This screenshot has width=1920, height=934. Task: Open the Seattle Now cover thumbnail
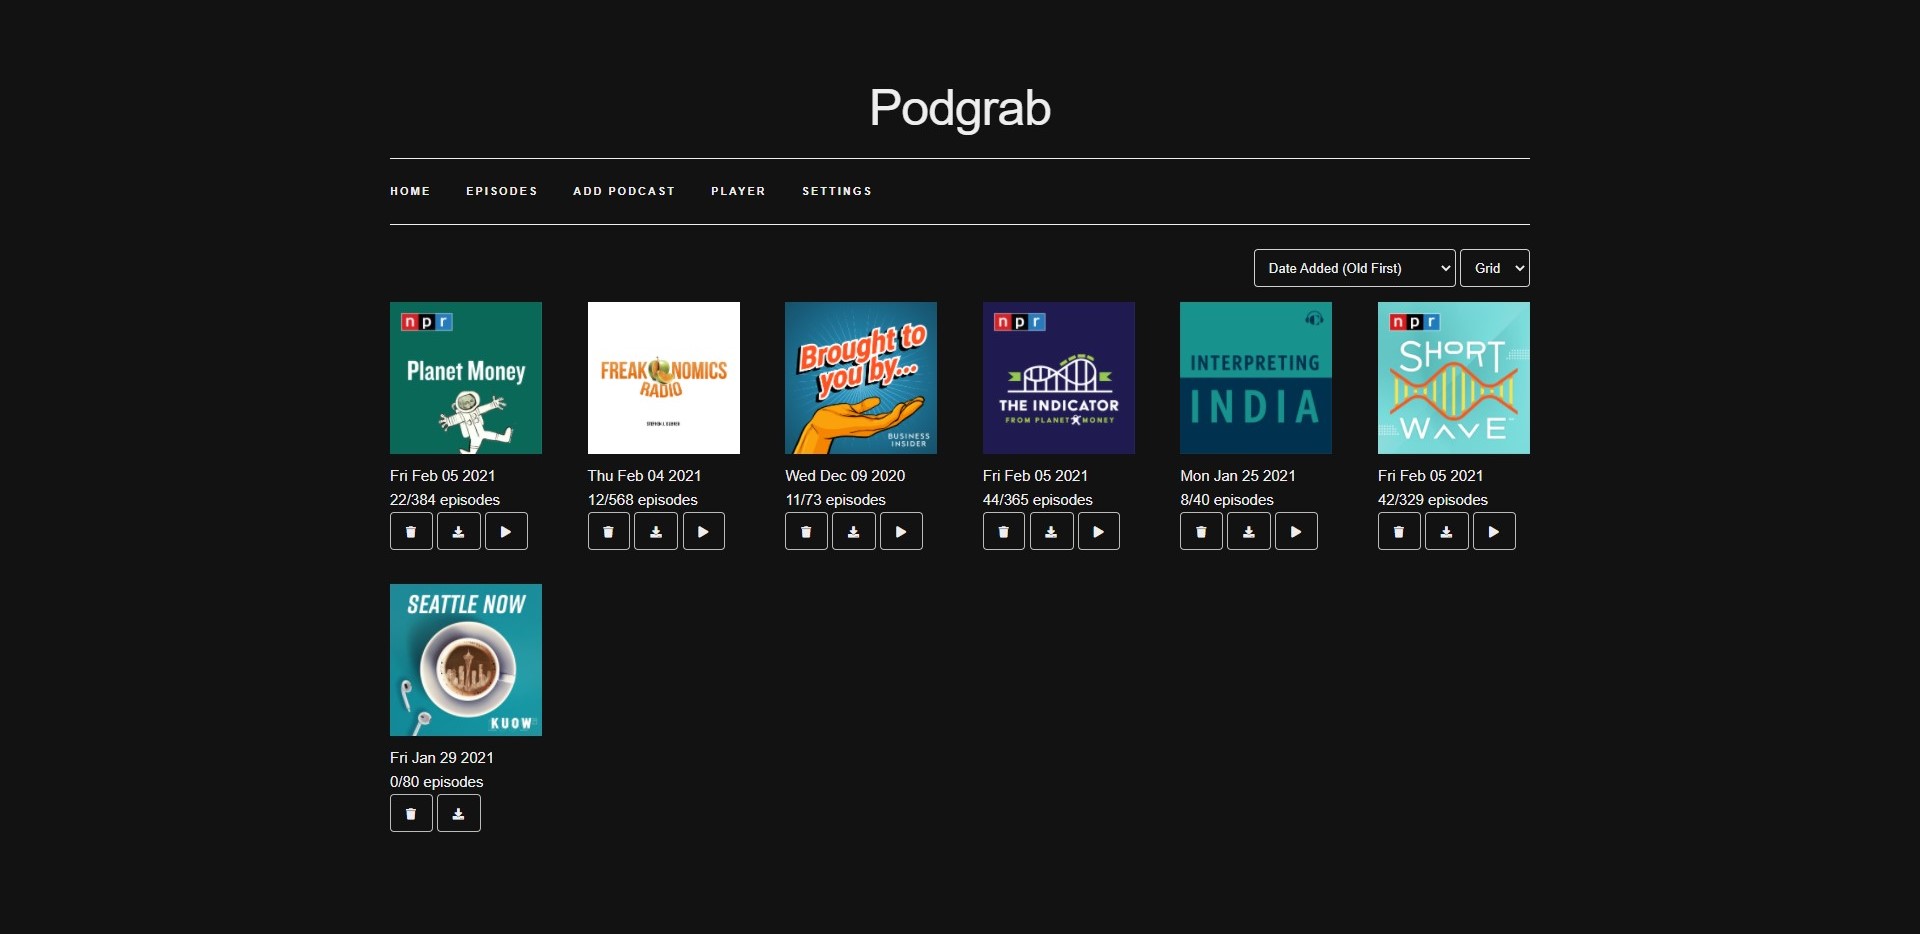(x=466, y=660)
